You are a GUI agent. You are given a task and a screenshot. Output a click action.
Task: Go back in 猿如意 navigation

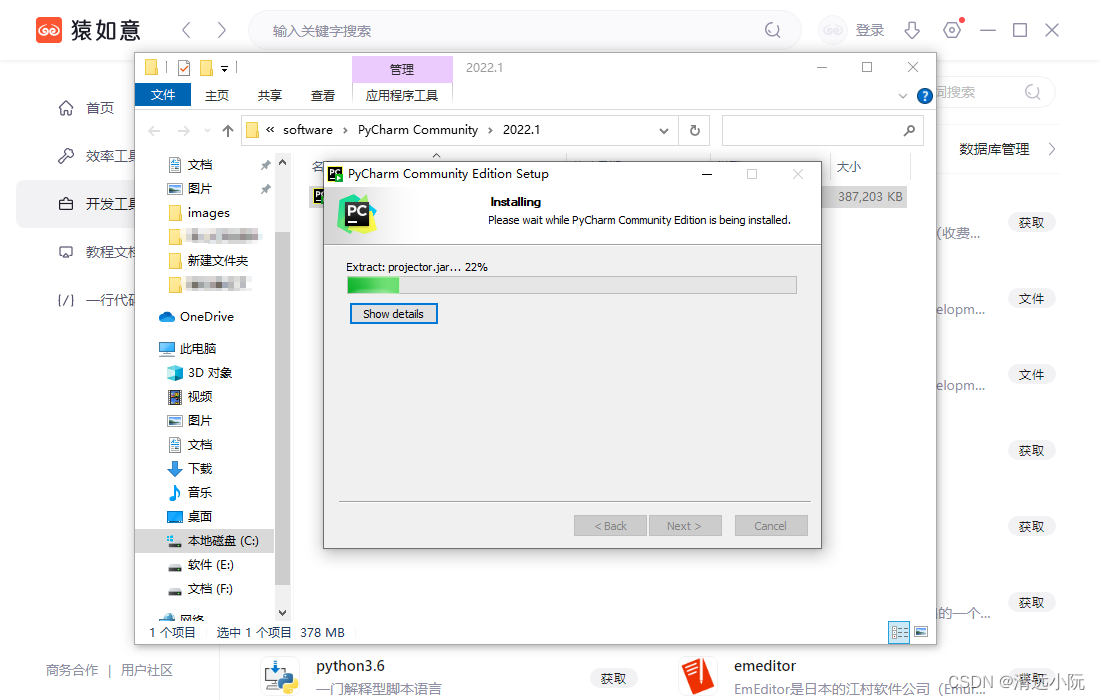186,30
